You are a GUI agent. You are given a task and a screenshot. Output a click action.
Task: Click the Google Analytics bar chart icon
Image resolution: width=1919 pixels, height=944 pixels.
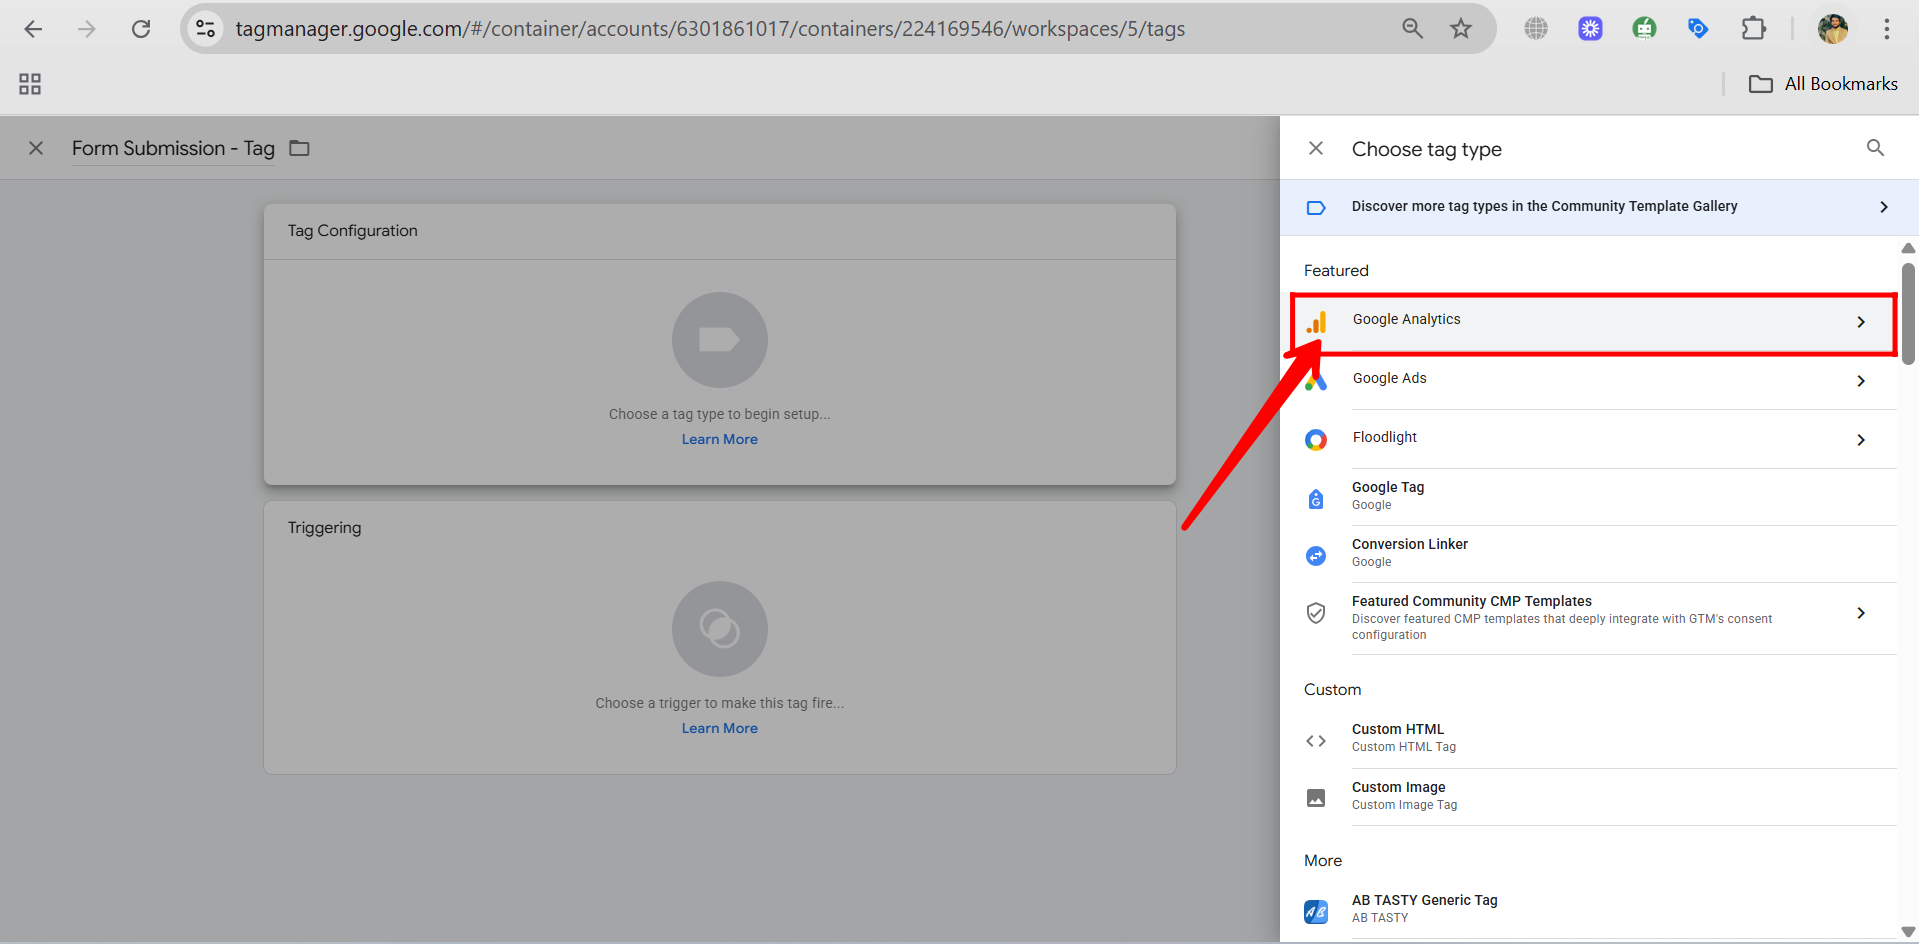(x=1317, y=322)
